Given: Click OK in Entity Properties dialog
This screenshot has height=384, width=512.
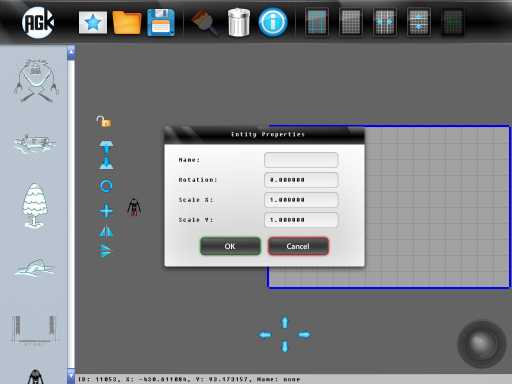Looking at the screenshot, I should (230, 246).
